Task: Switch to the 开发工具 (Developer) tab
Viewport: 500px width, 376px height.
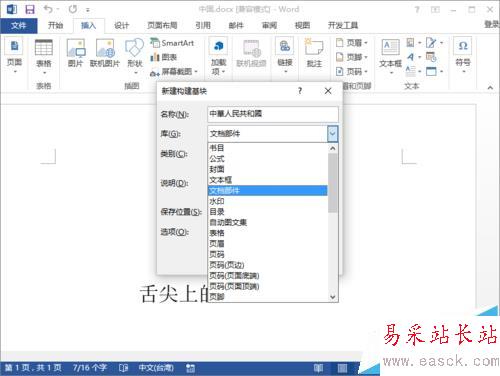Action: [343, 25]
